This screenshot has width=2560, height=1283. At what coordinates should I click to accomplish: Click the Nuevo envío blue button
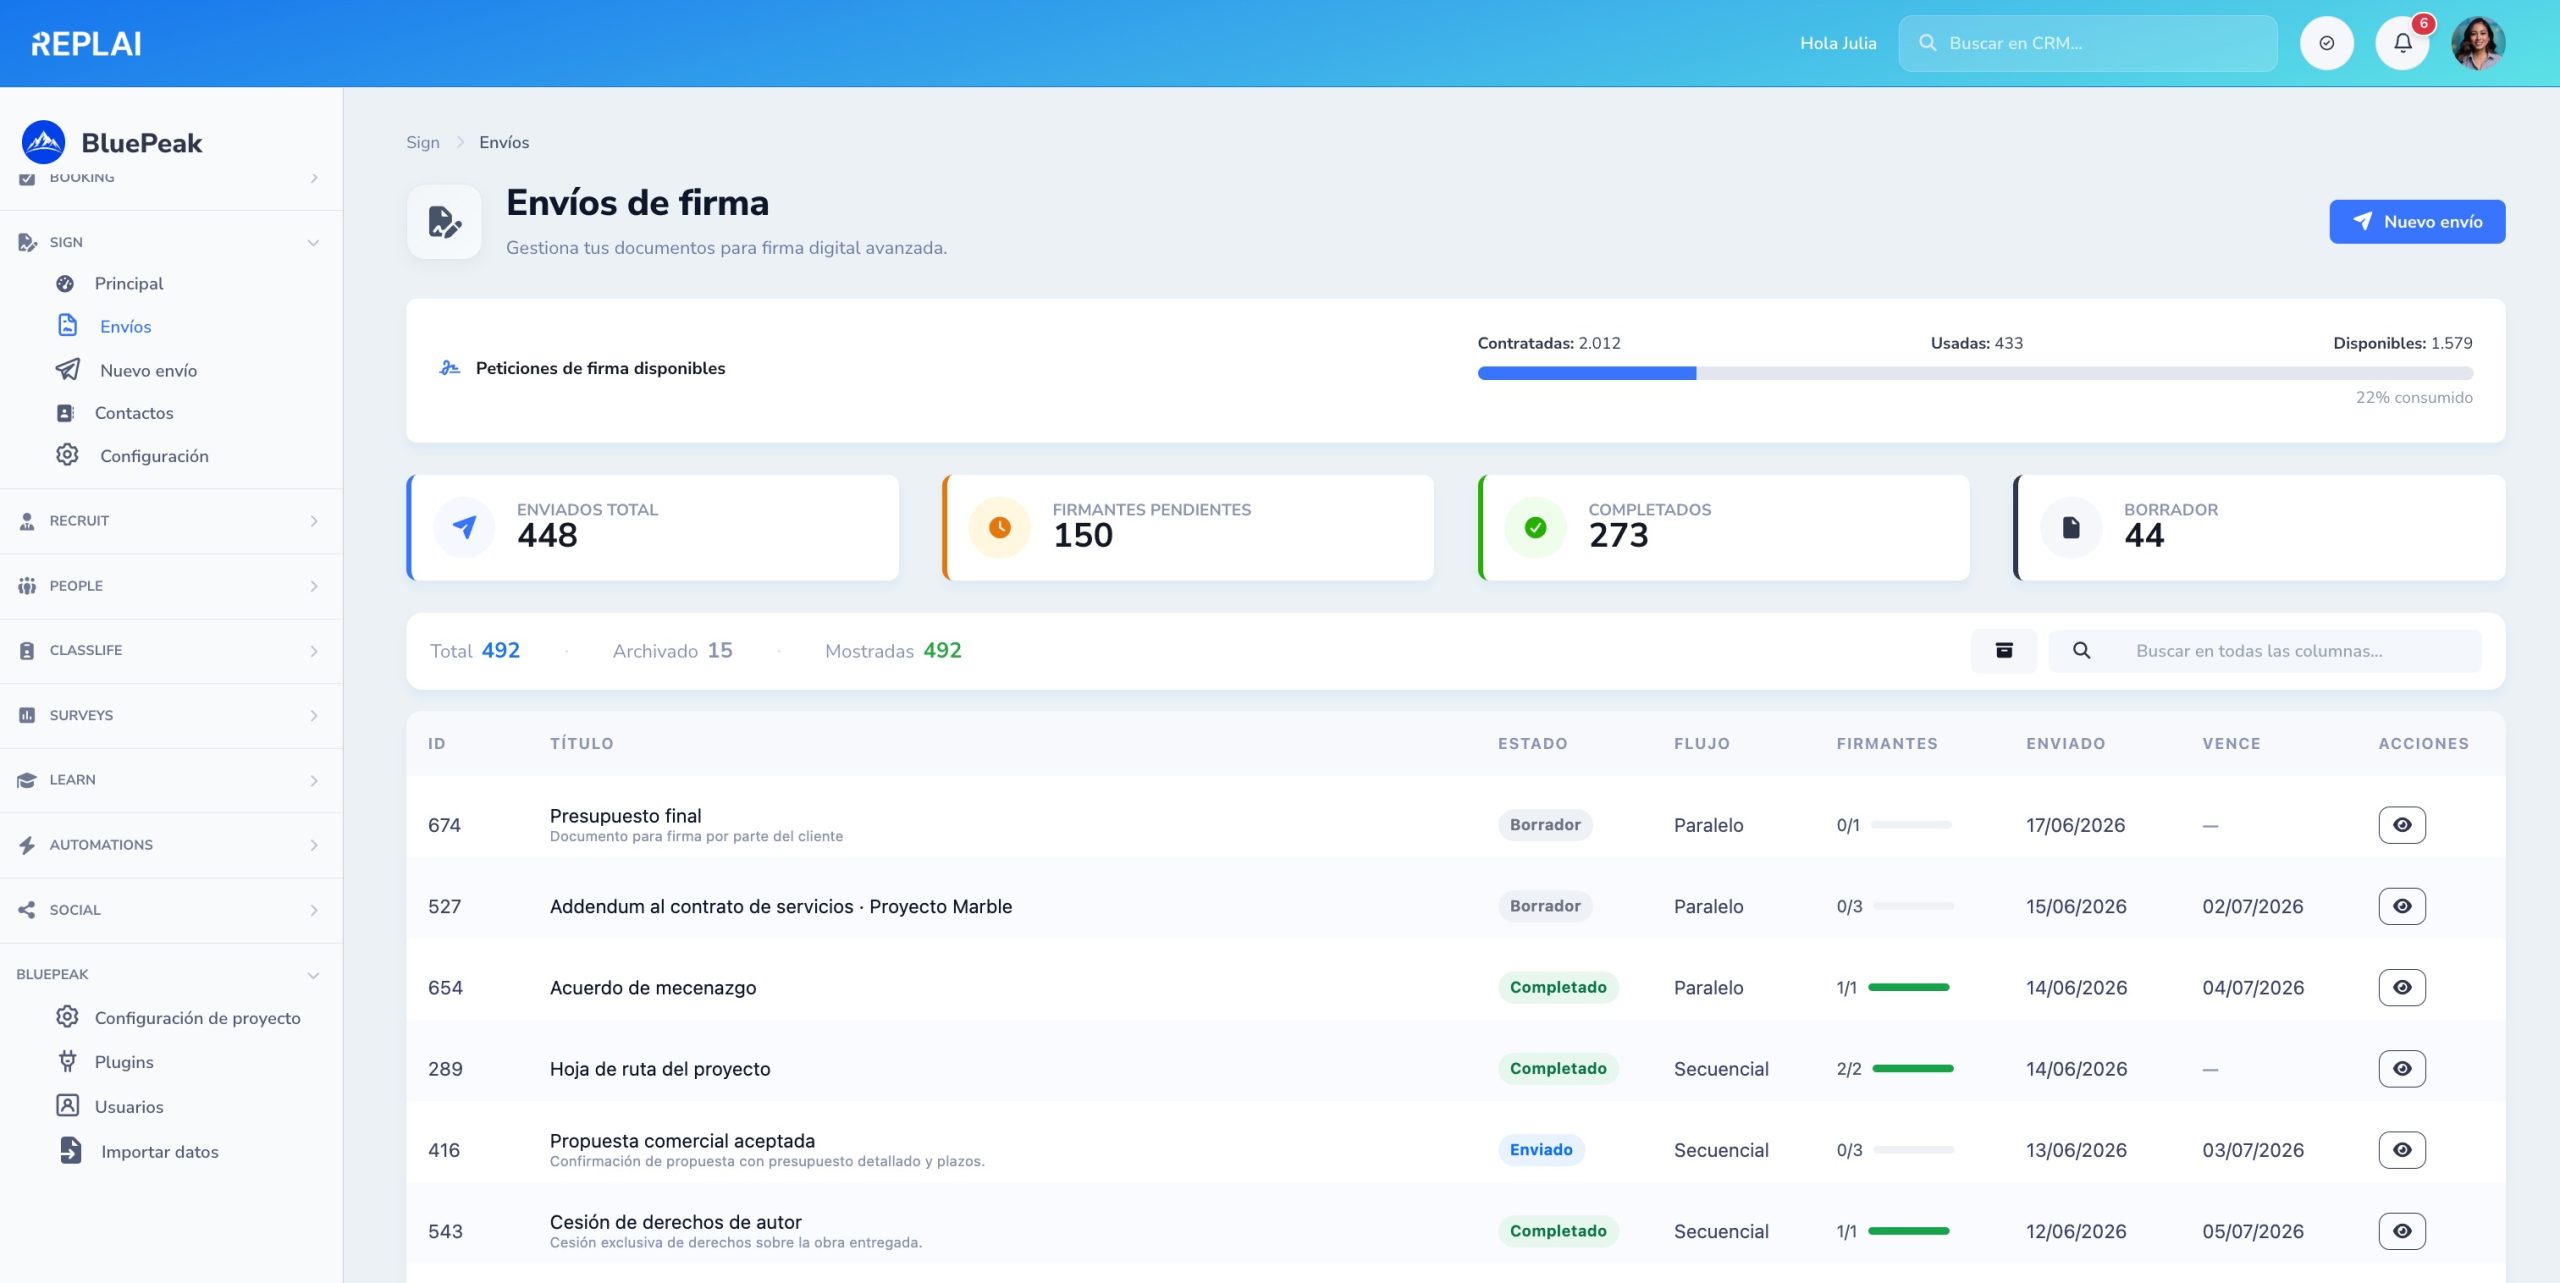2417,222
